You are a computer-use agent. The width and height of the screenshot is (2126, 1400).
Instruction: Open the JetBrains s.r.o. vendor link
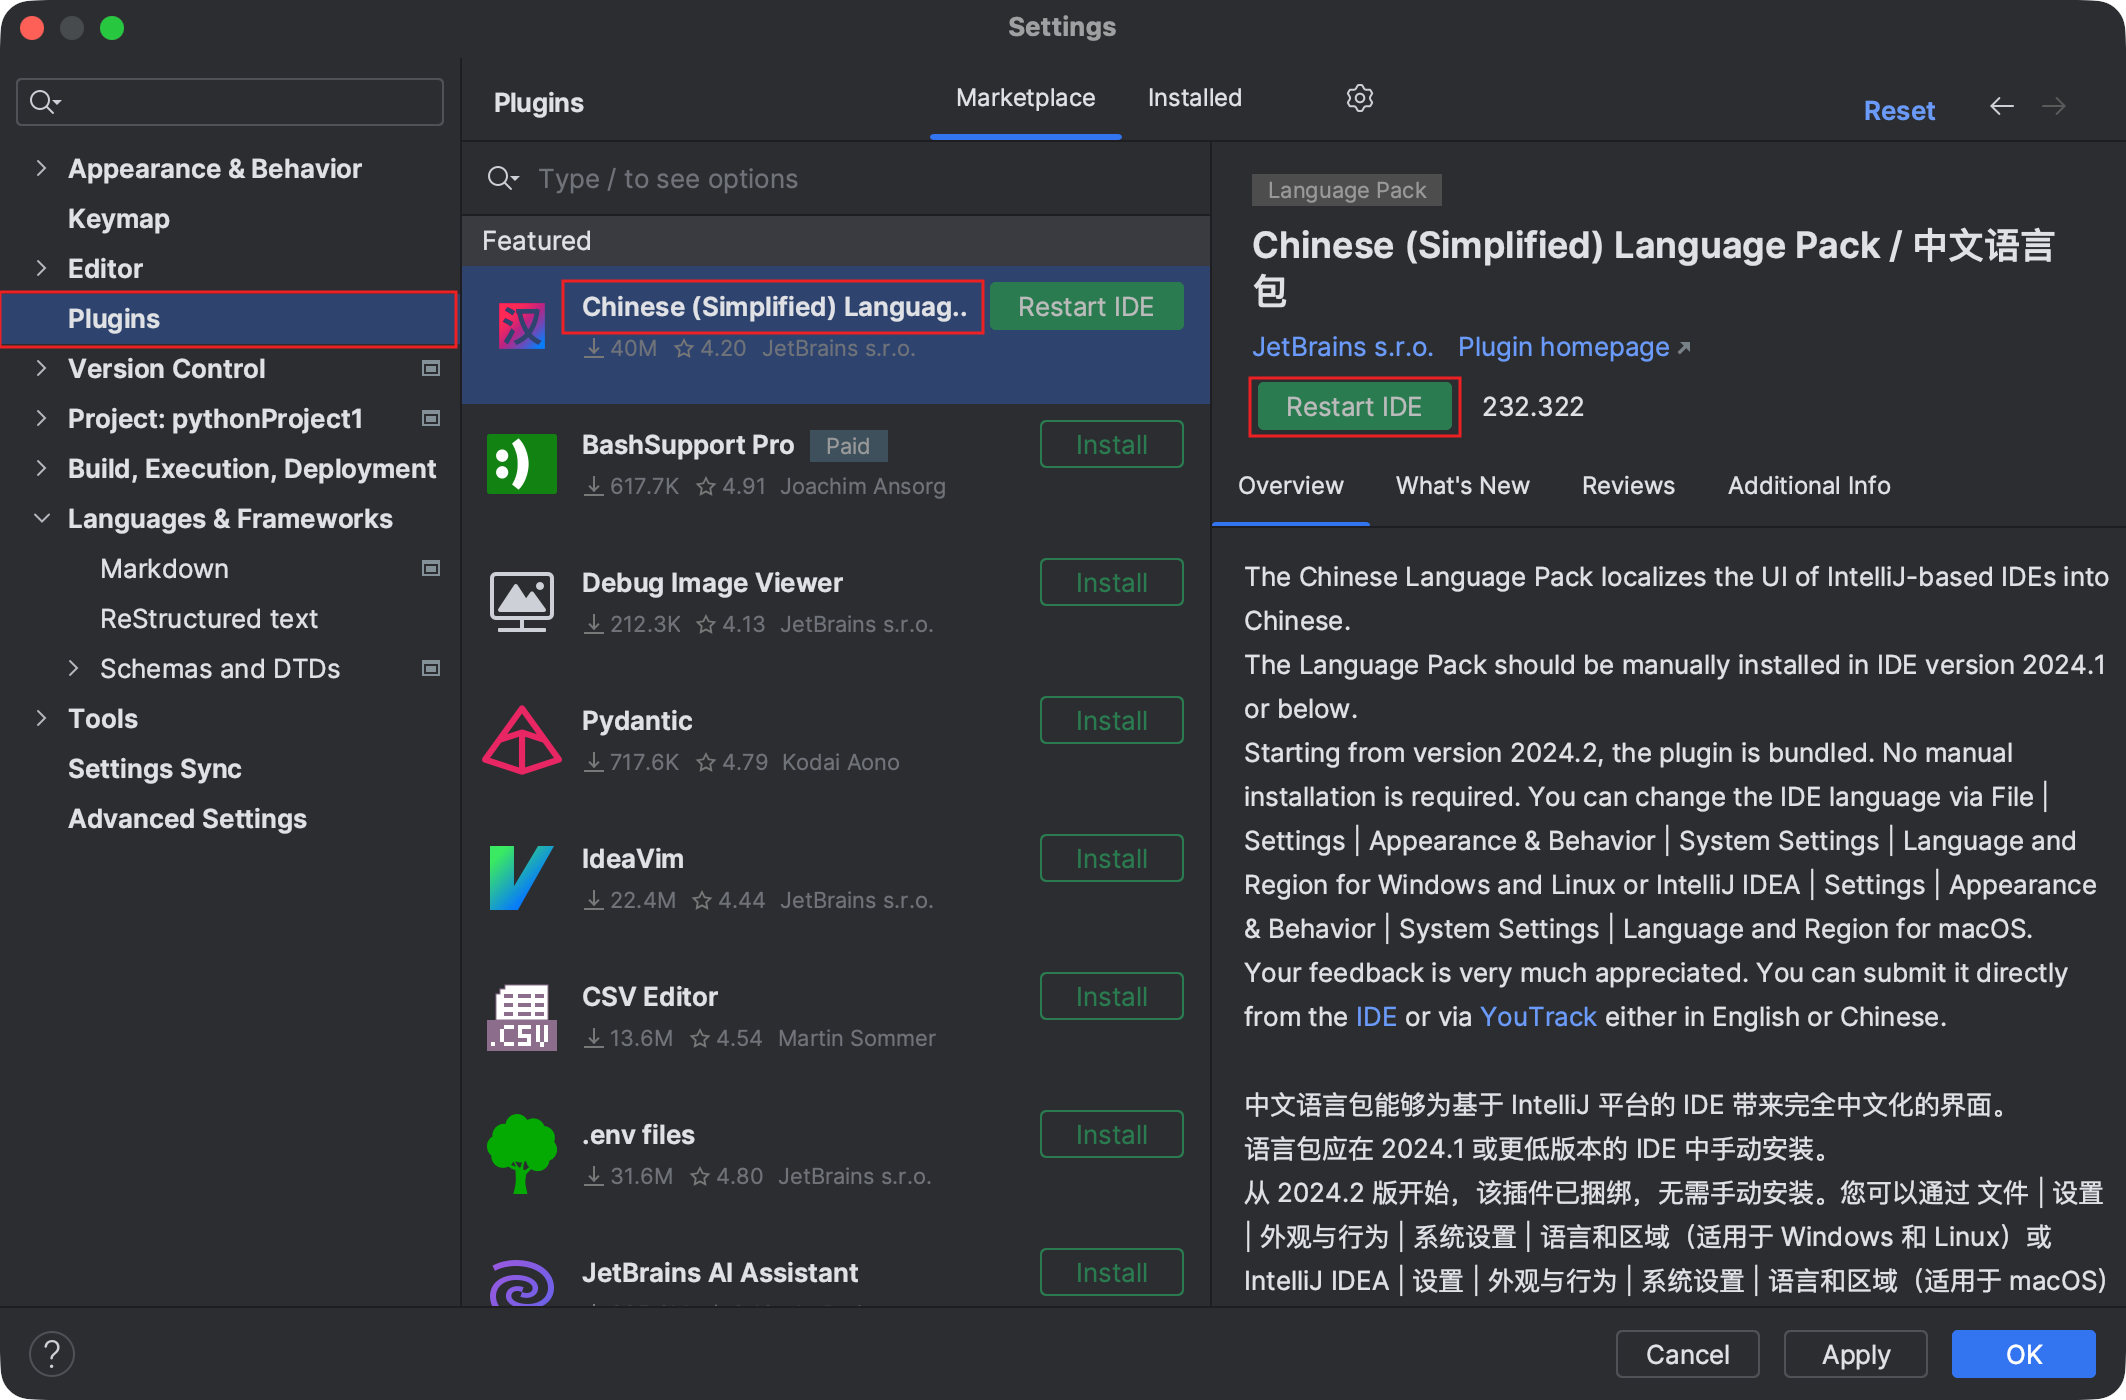pyautogui.click(x=1342, y=347)
